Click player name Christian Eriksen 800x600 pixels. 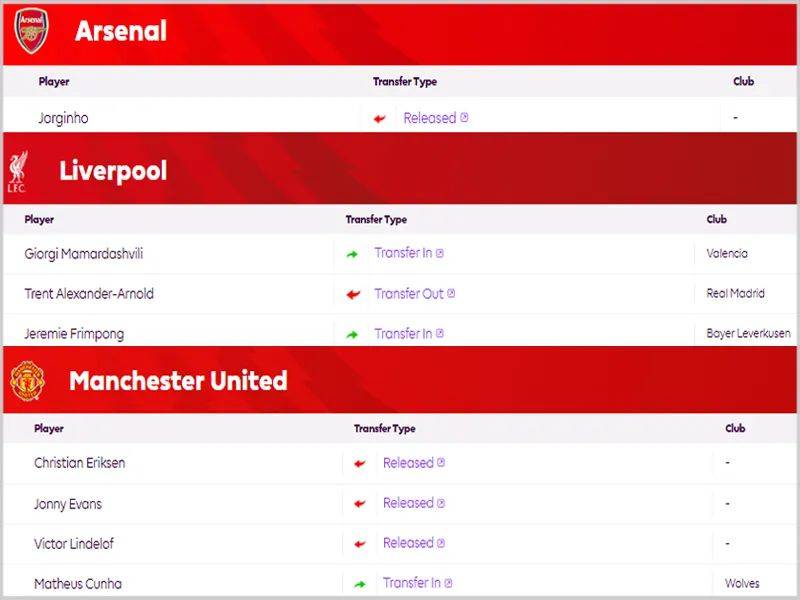pyautogui.click(x=80, y=463)
